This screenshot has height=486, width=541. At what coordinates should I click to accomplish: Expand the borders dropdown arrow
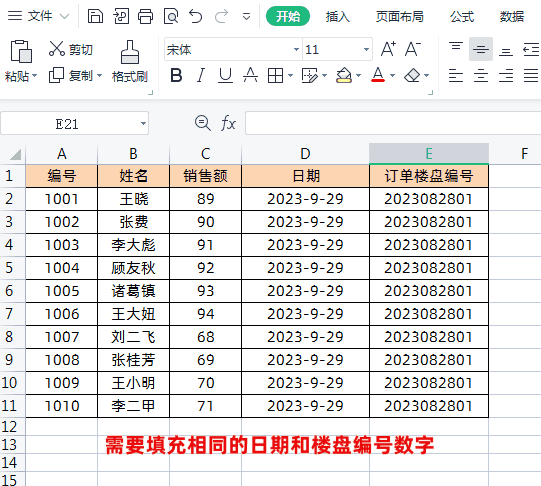291,75
